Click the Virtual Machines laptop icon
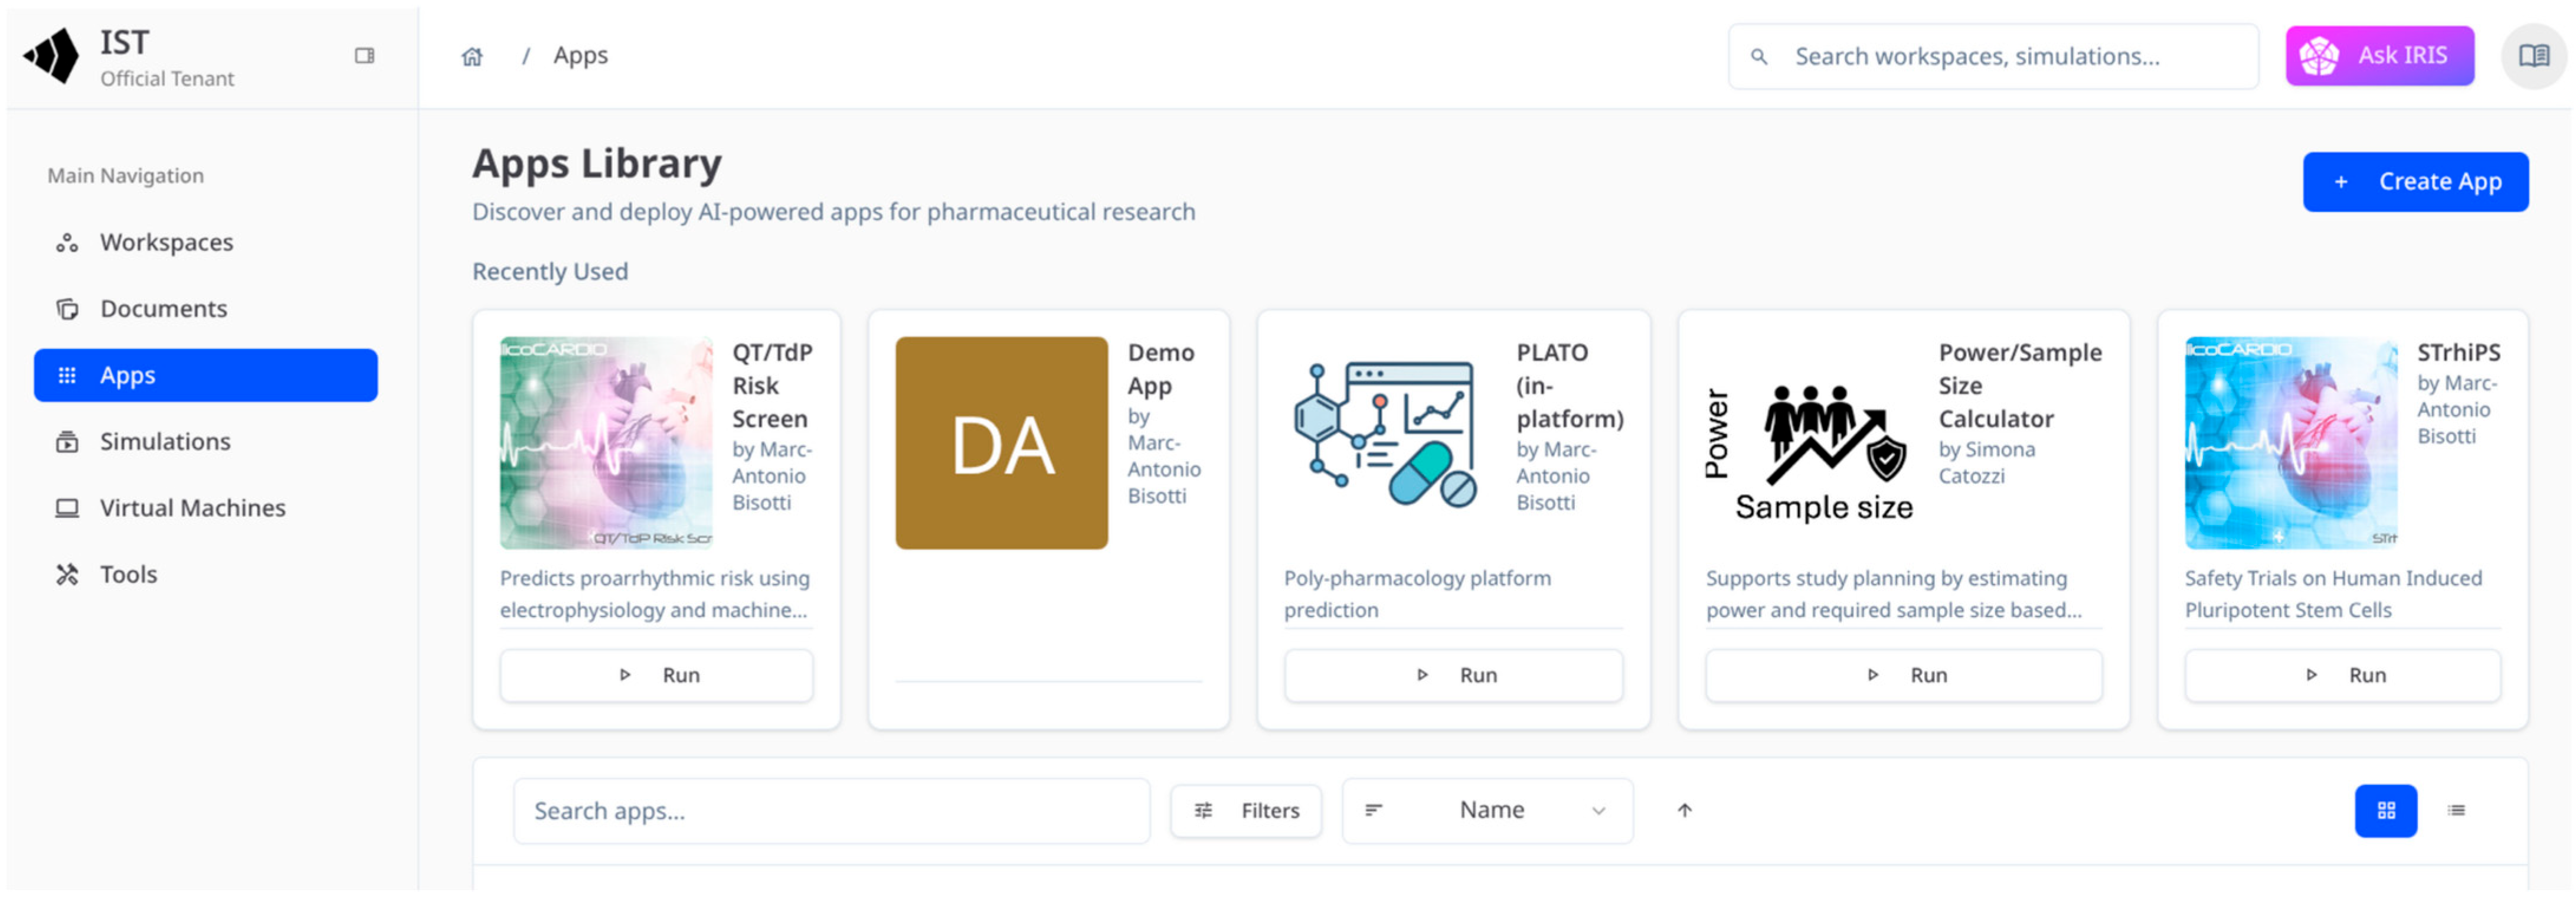The height and width of the screenshot is (900, 2576). [67, 508]
